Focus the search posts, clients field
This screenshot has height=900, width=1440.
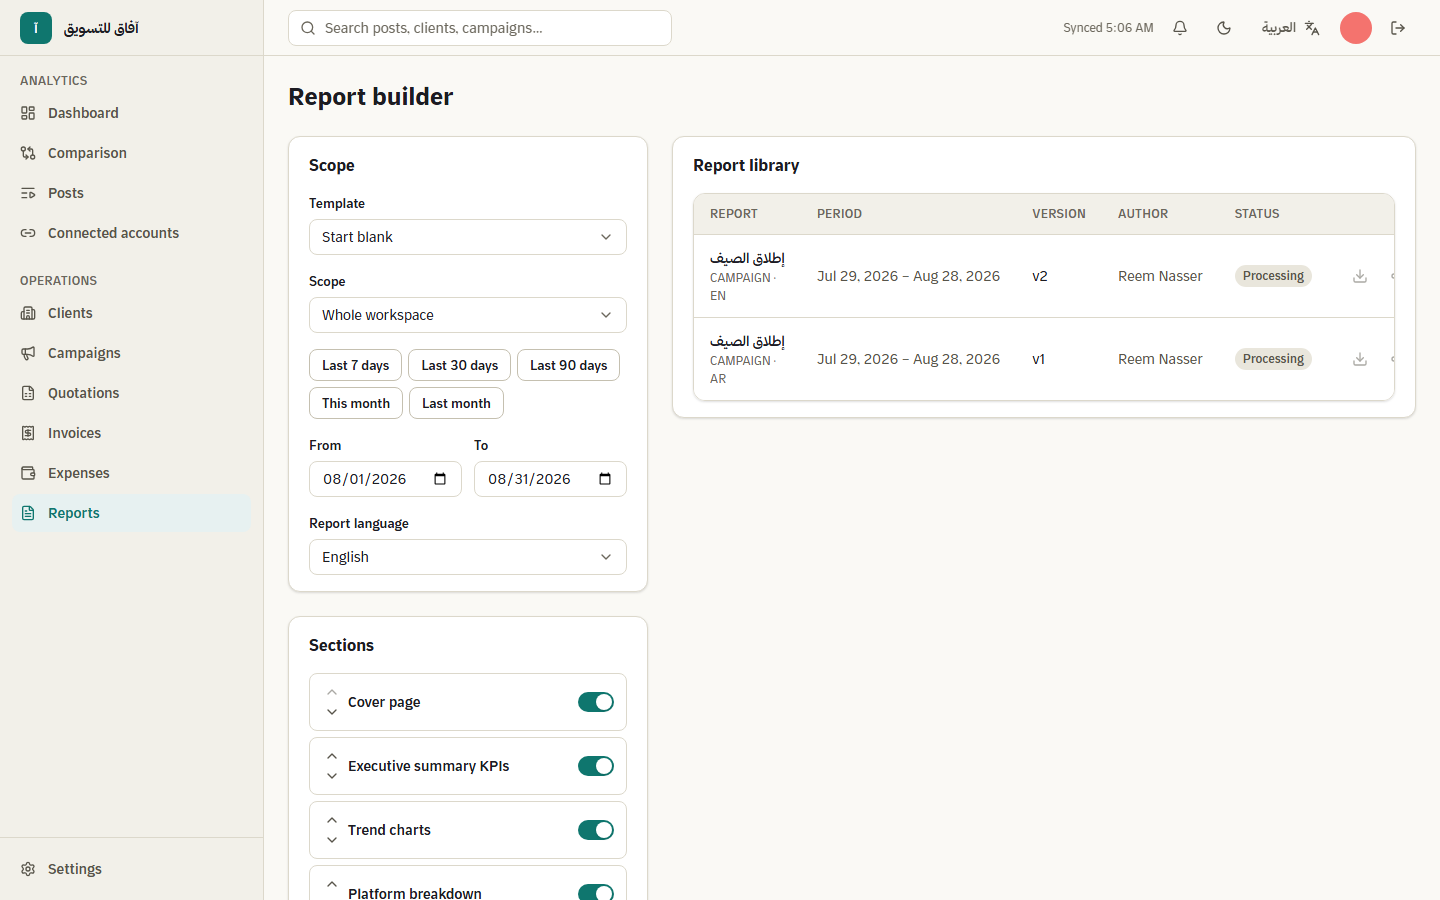click(480, 28)
